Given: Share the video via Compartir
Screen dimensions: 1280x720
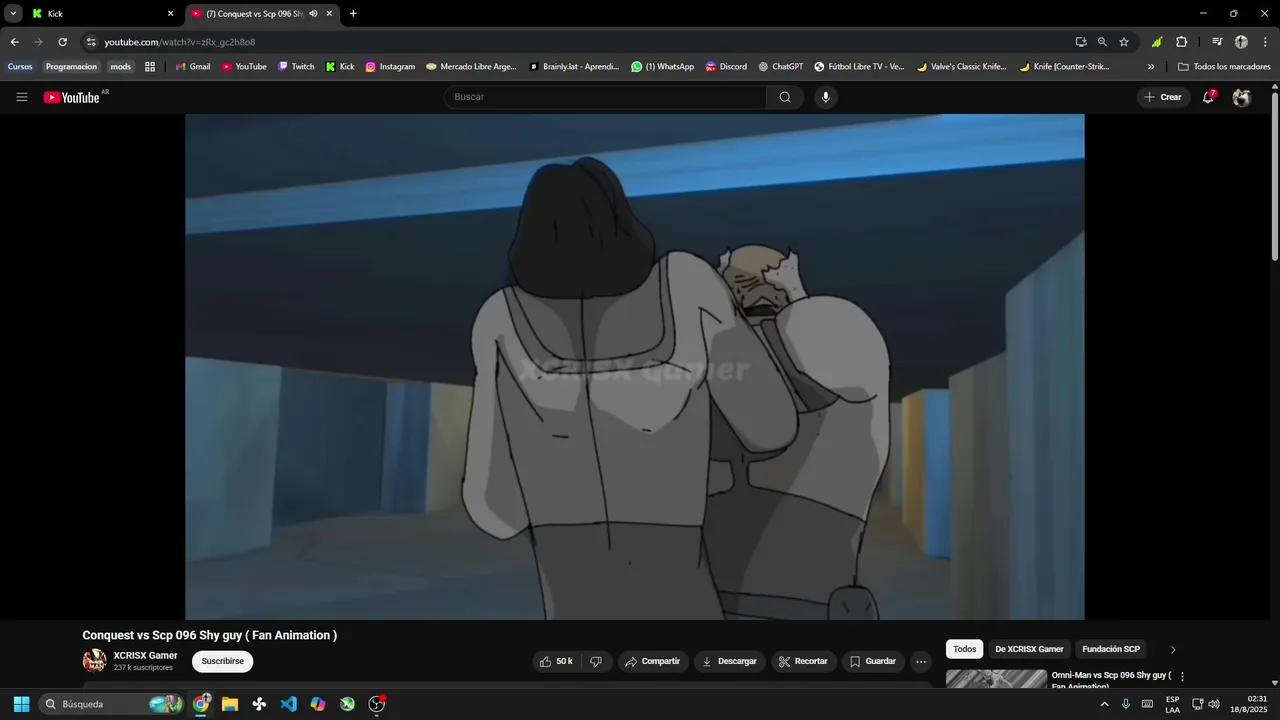Looking at the screenshot, I should [652, 661].
